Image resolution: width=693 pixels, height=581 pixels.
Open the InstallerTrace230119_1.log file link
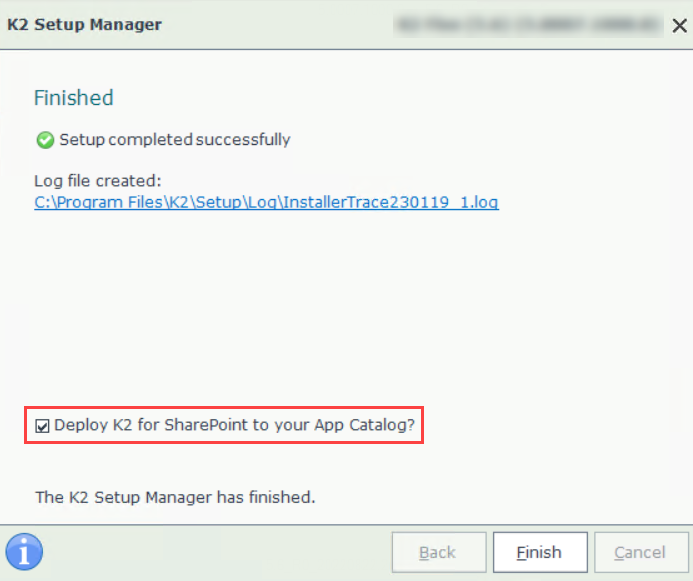point(266,202)
